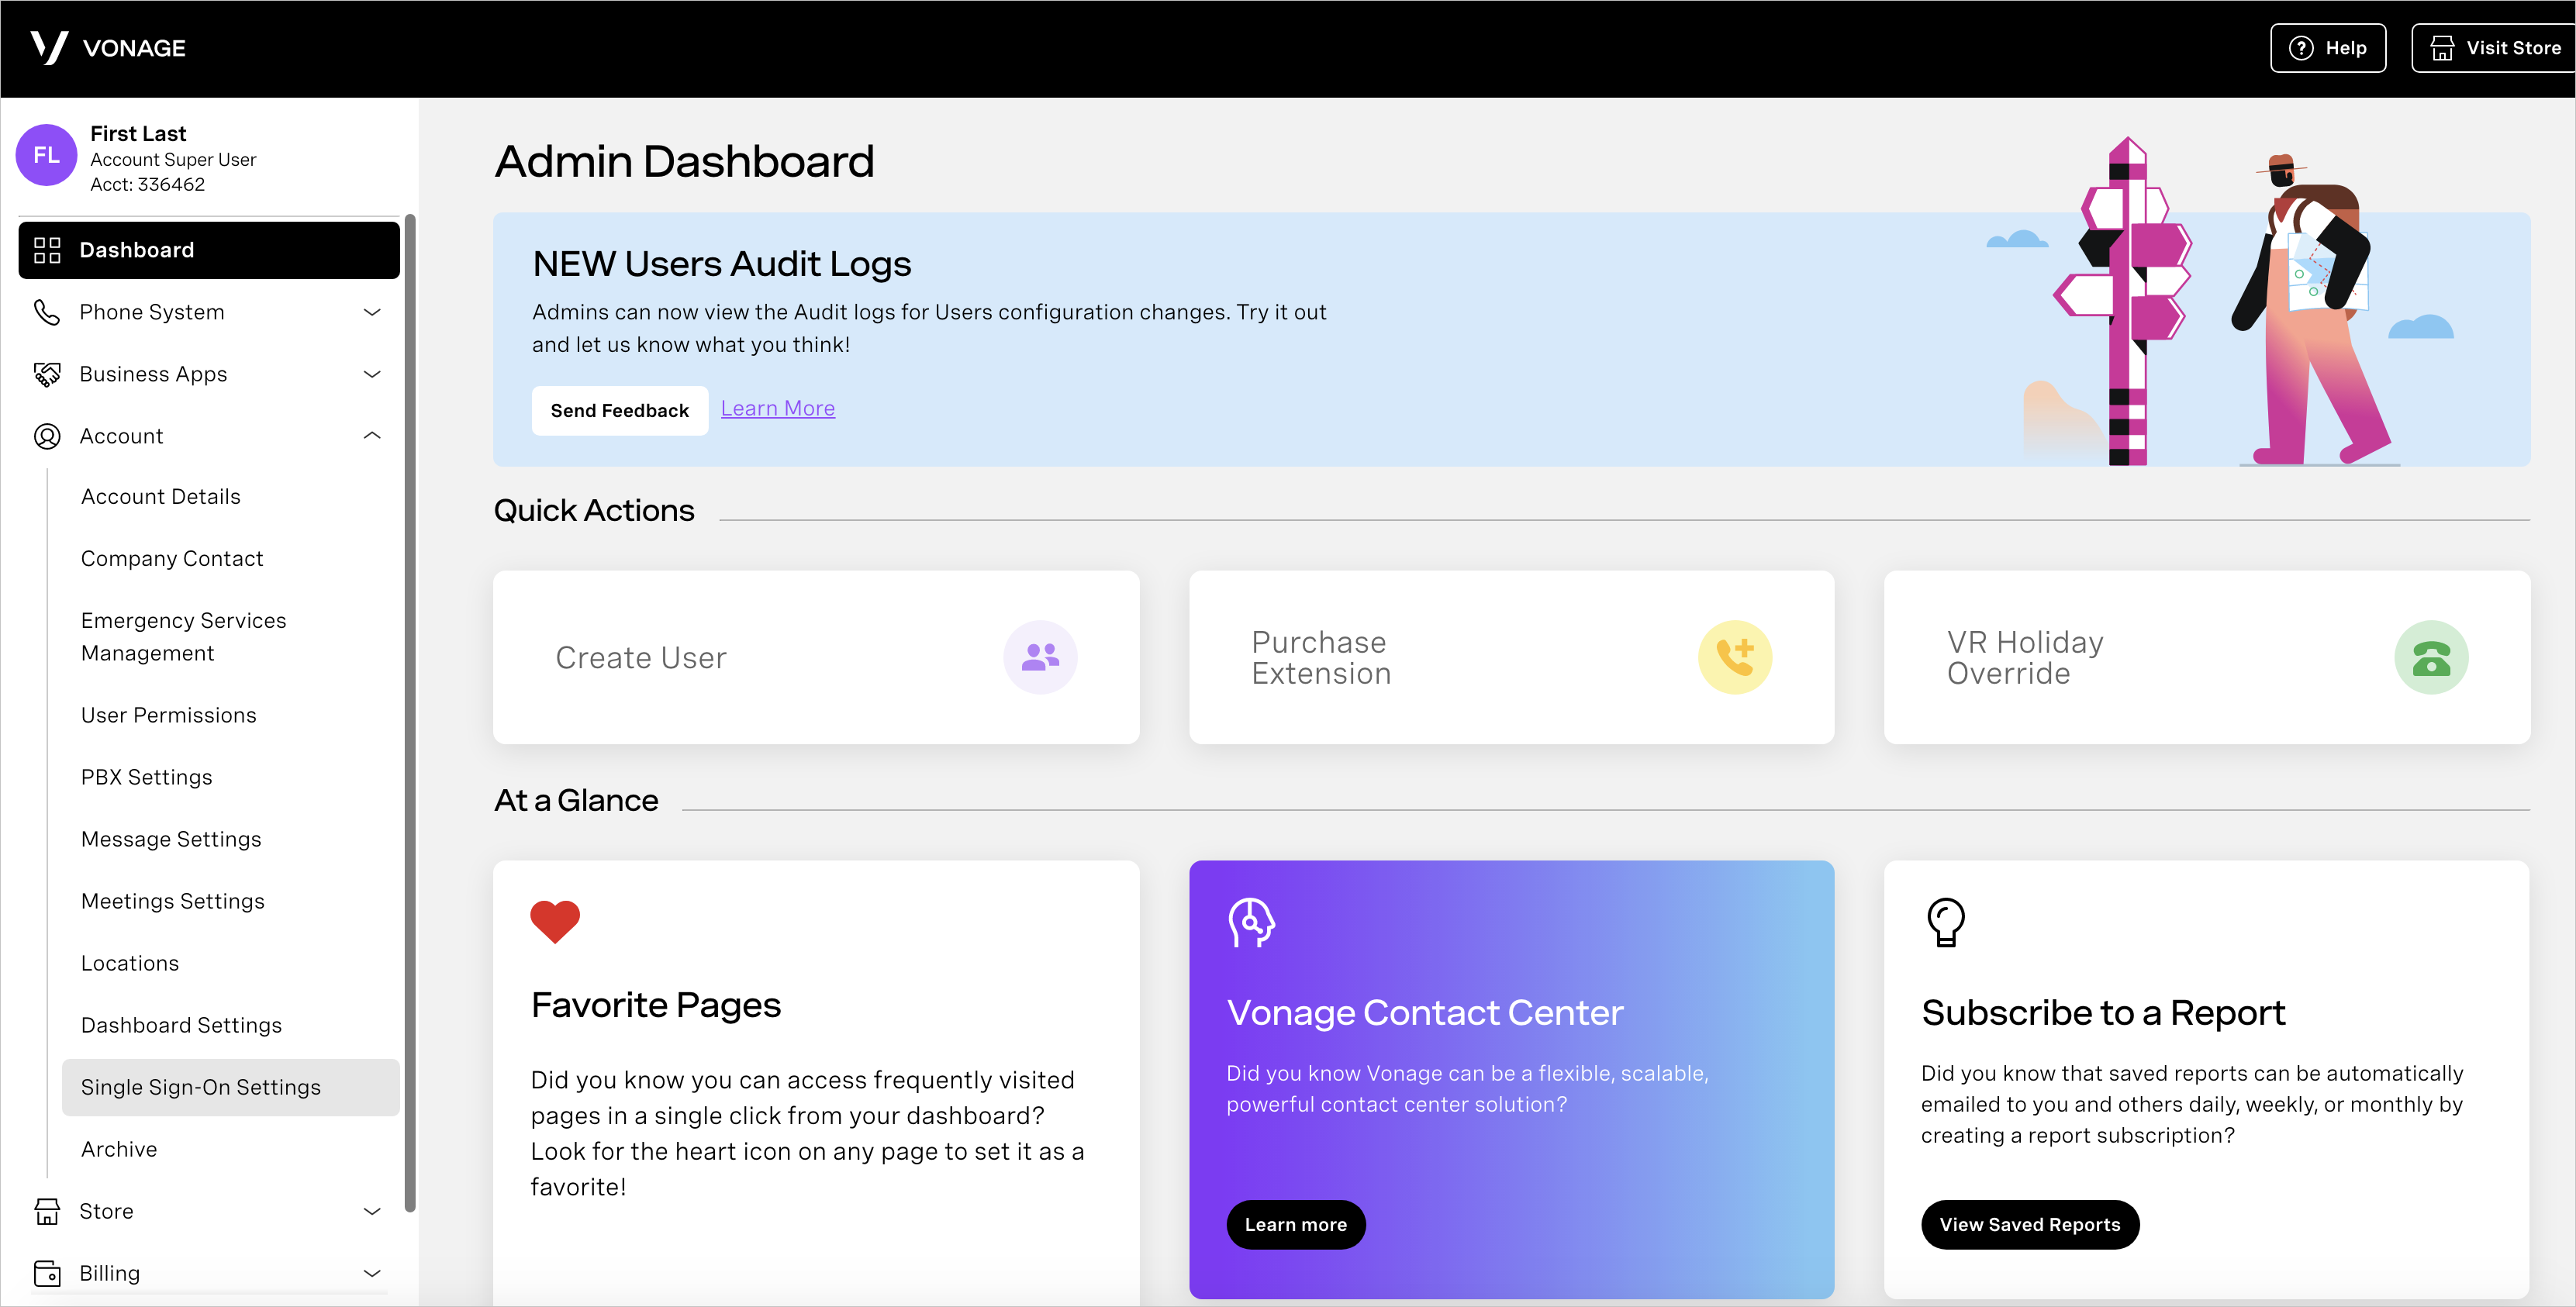Click the Dashboard navigation icon

(47, 250)
